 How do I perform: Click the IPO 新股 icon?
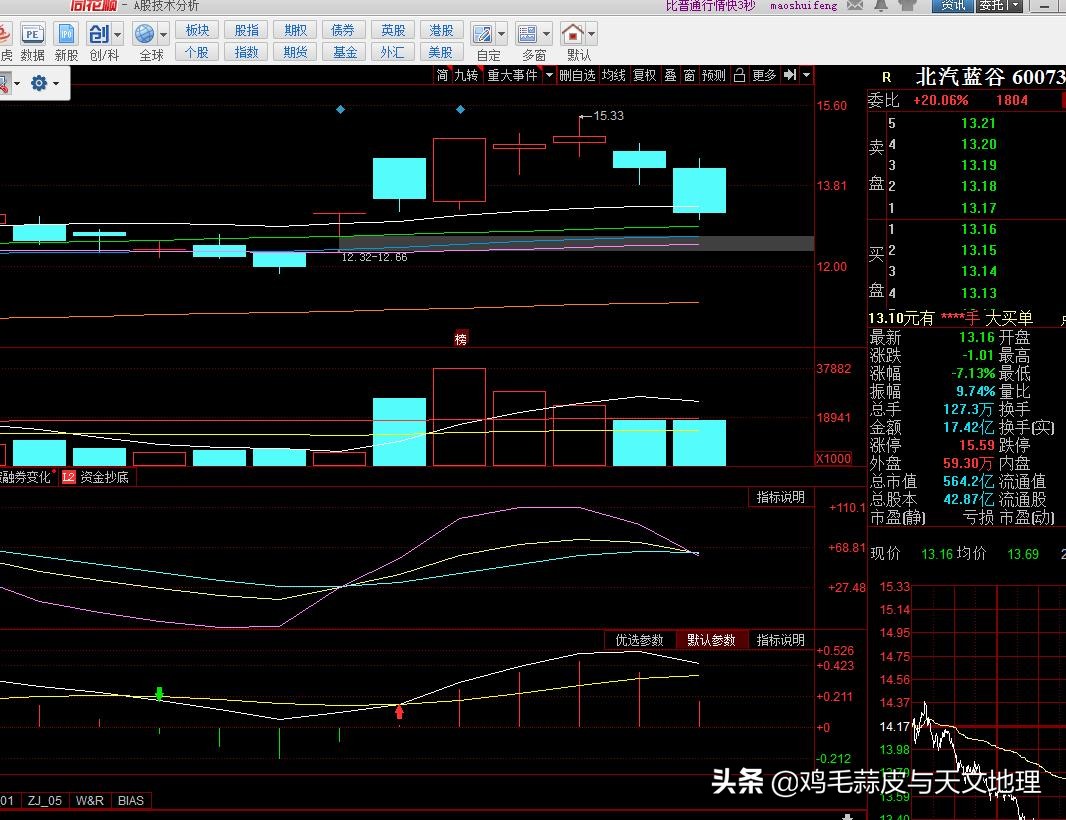(66, 34)
